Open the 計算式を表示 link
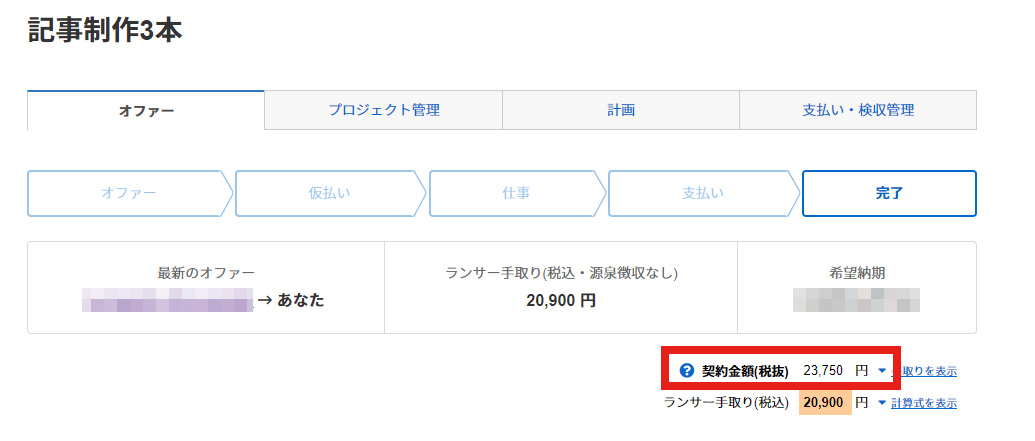This screenshot has width=1035, height=441. click(924, 403)
